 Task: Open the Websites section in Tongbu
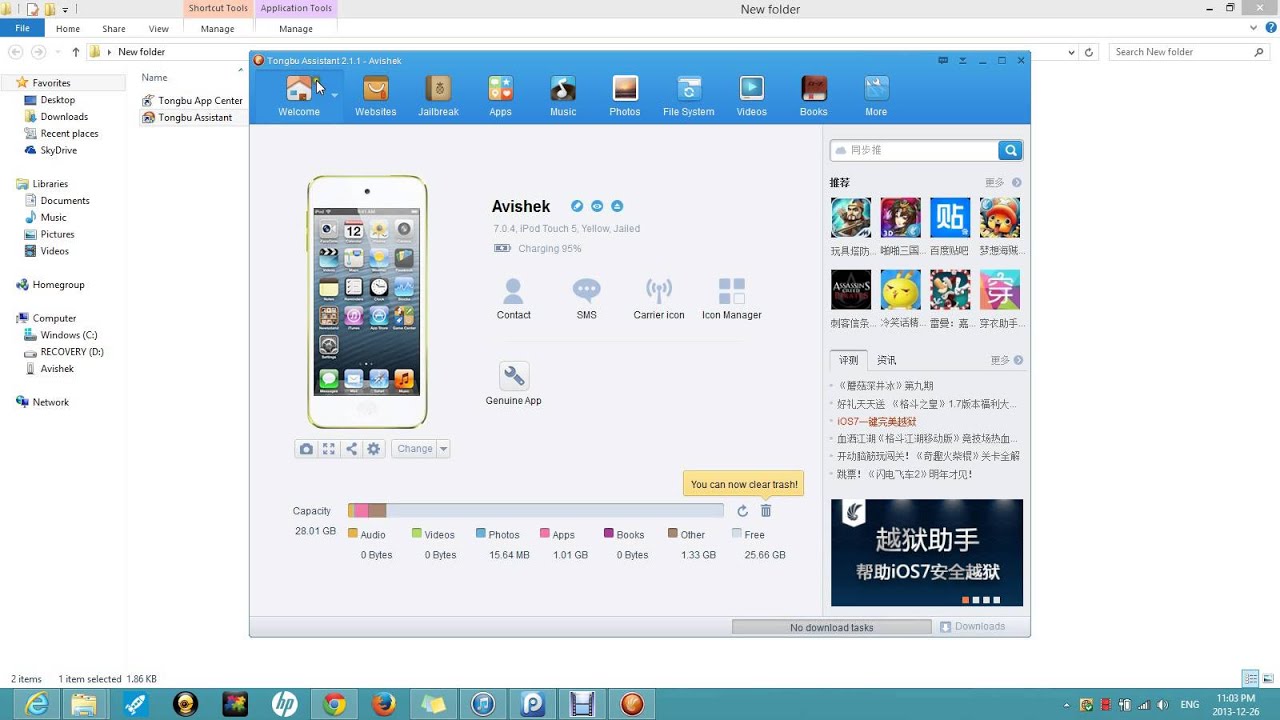click(x=375, y=96)
